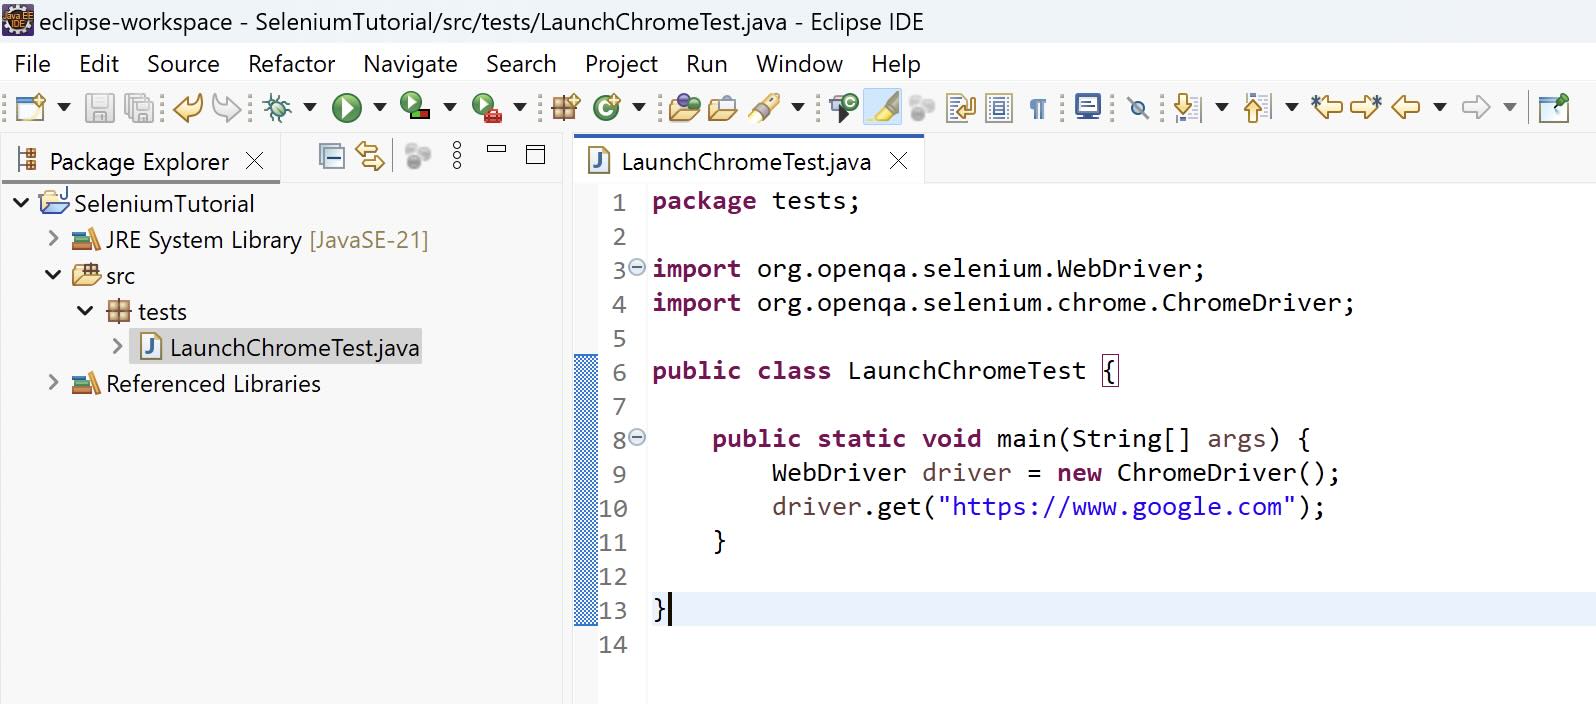
Task: Open the Run menu
Action: [707, 64]
